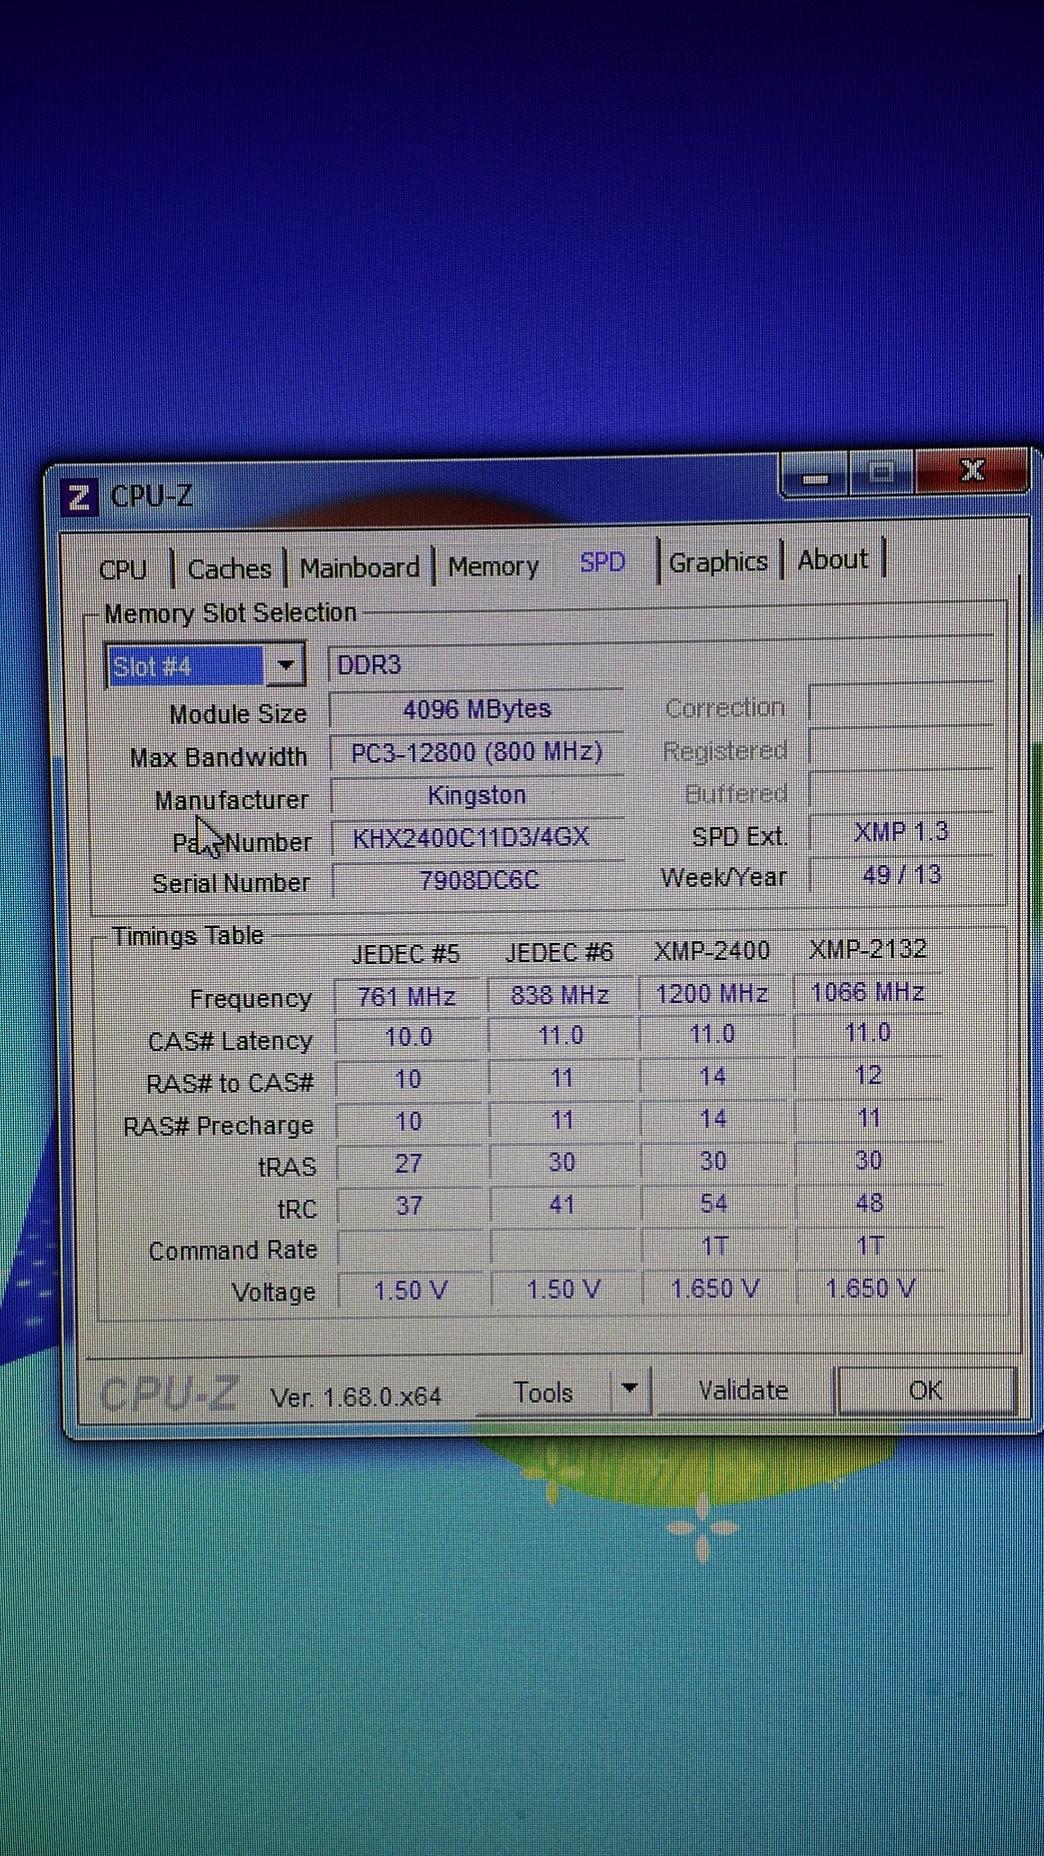Click the Ver. 1.68.0.x64 version label

(355, 1397)
